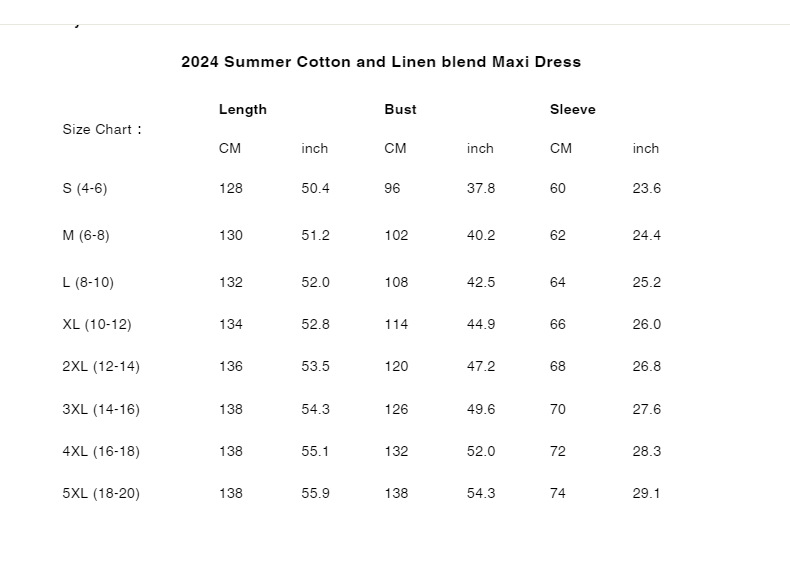The height and width of the screenshot is (567, 790).
Task: Click the Size Chart label
Action: [102, 130]
